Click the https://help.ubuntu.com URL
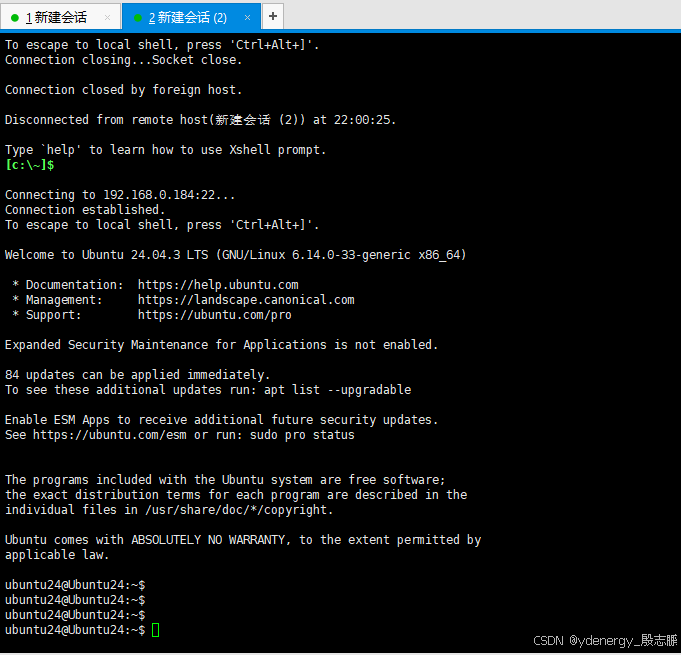The image size is (681, 655). 218,285
